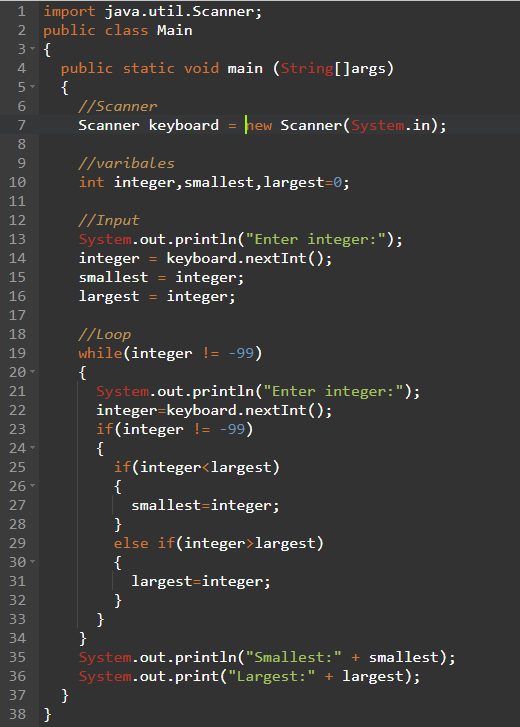The image size is (520, 727).
Task: Collapse the else-if block fold at line 30
Action: coord(32,562)
